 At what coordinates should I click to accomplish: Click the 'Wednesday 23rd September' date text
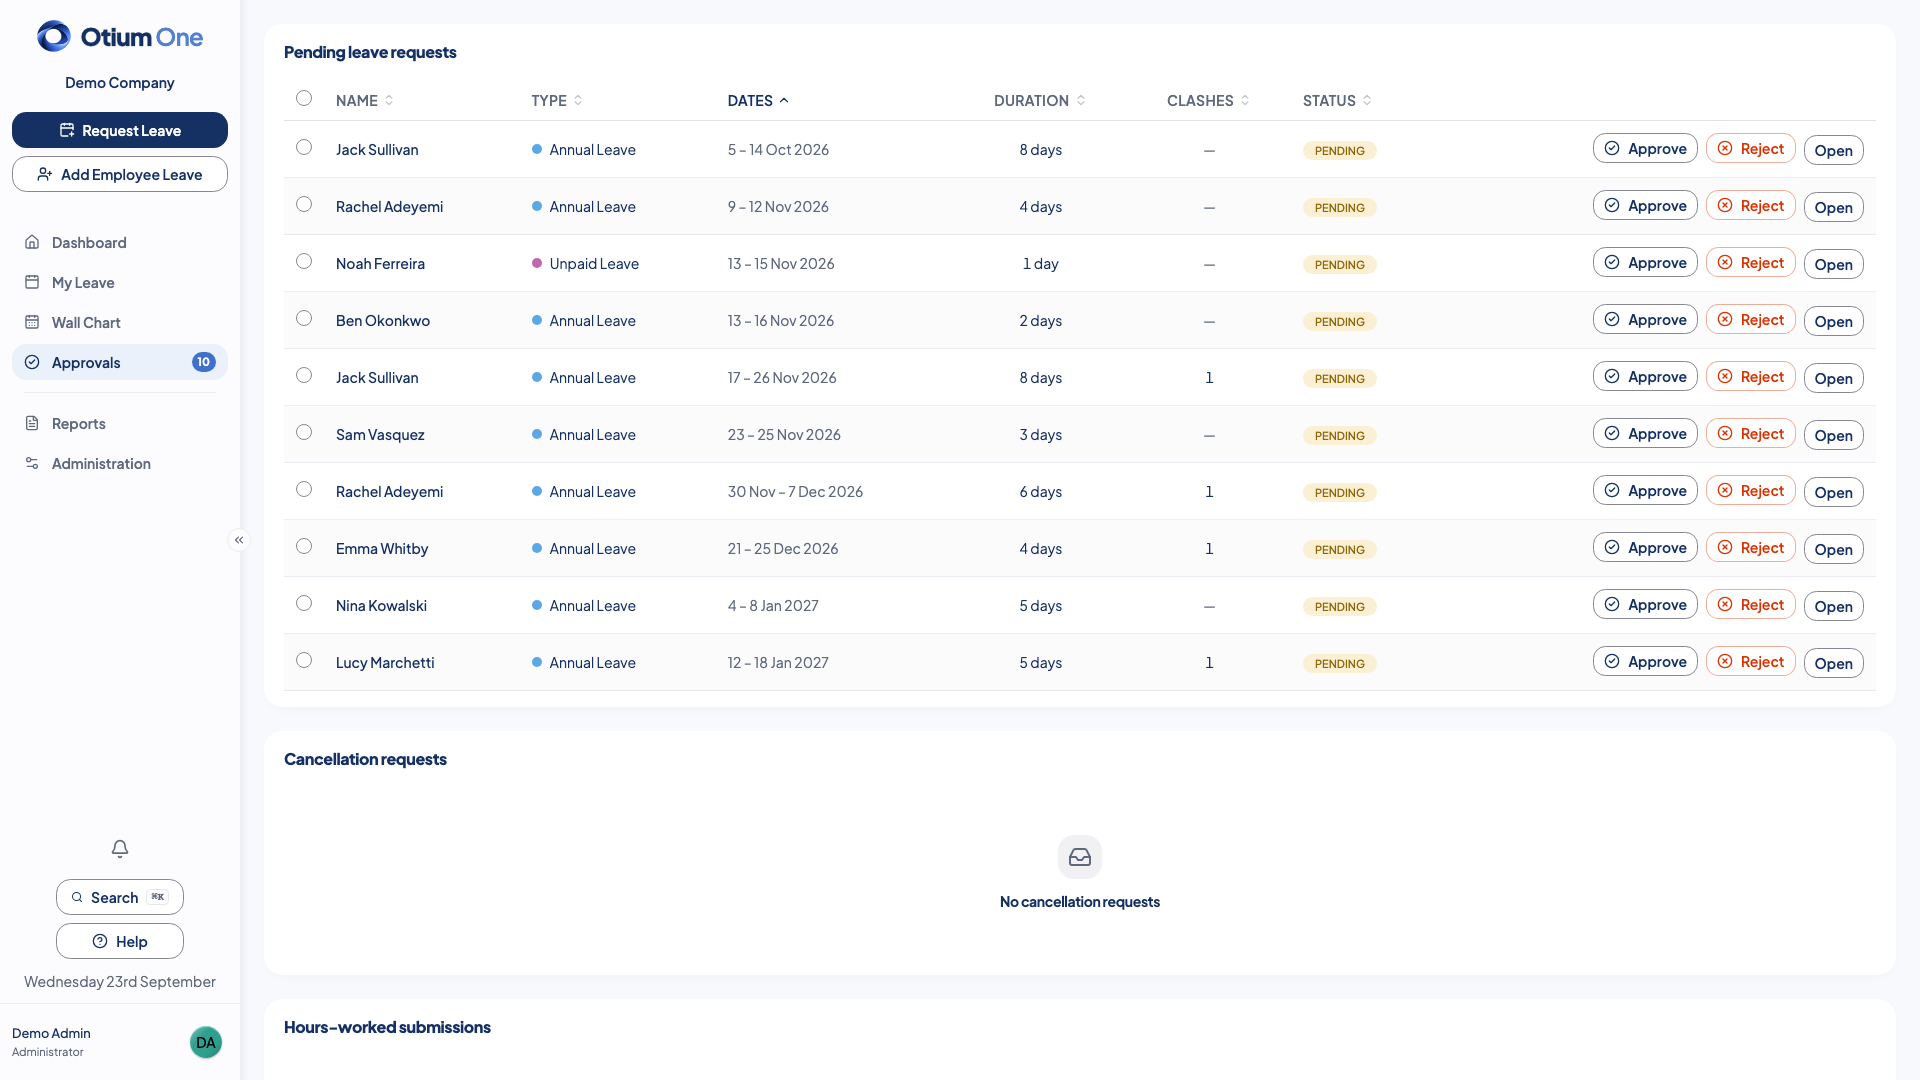pos(120,981)
